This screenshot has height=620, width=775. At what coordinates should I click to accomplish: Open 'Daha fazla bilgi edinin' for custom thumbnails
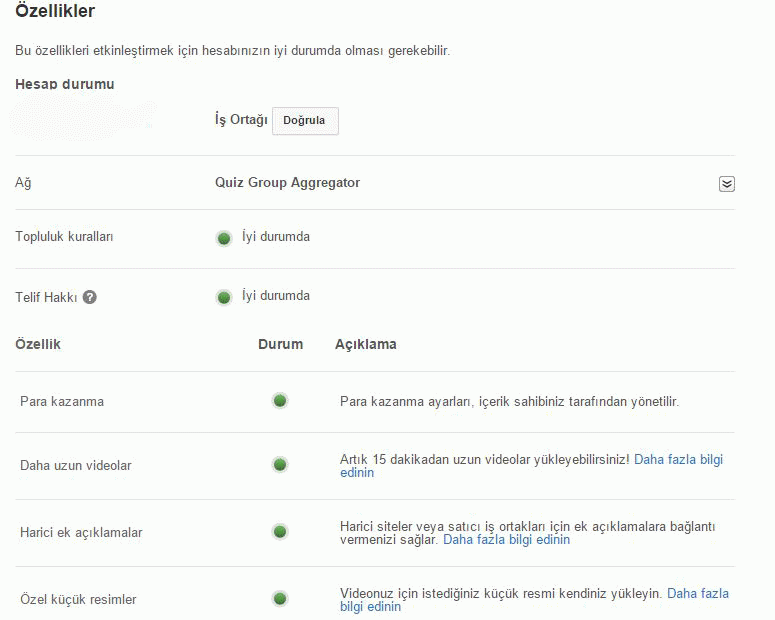pyautogui.click(x=697, y=593)
